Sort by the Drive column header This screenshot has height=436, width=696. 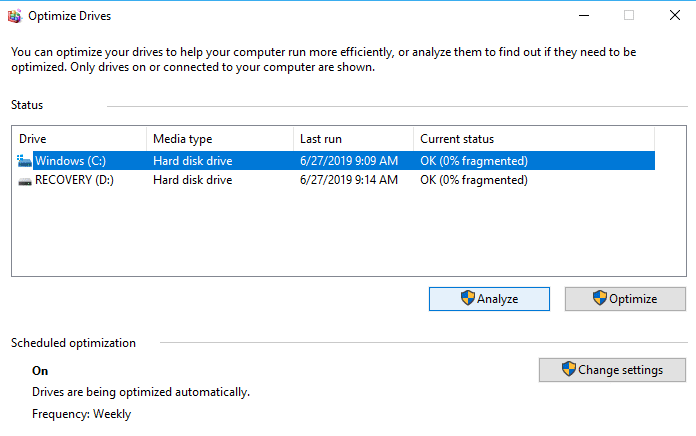(80, 139)
